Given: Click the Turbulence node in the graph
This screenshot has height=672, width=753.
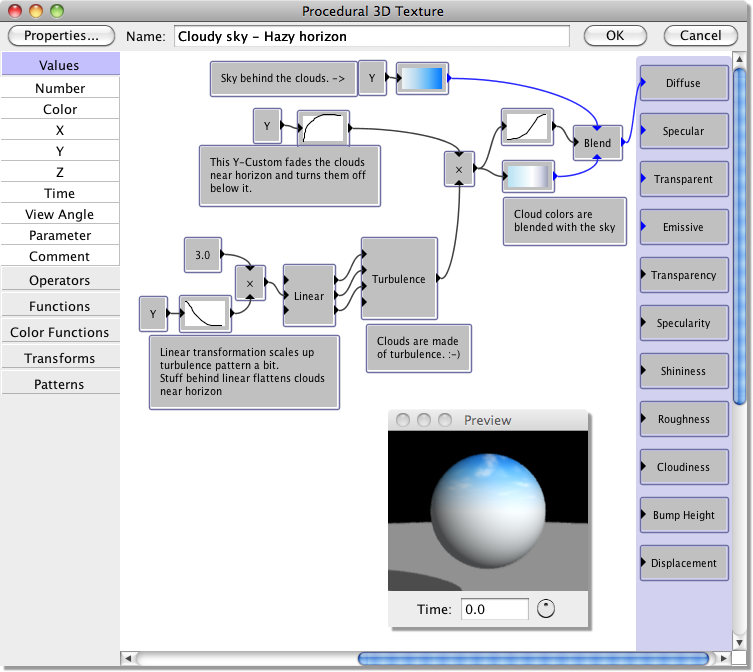Looking at the screenshot, I should (x=399, y=279).
